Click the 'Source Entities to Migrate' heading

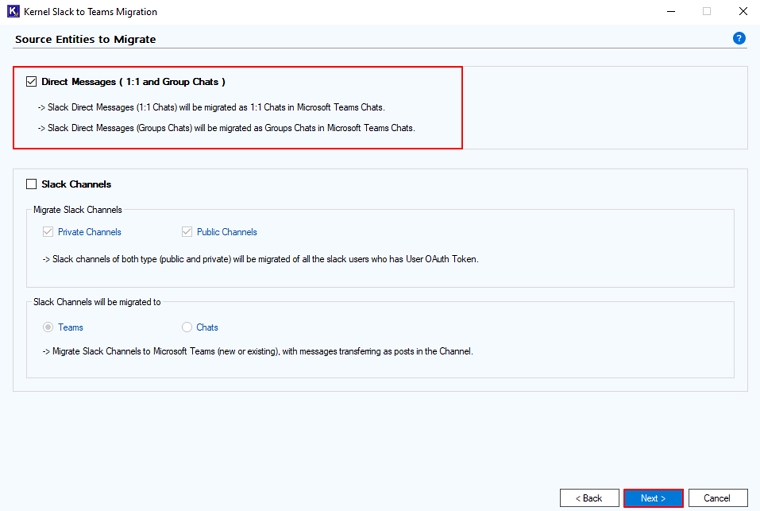[85, 39]
